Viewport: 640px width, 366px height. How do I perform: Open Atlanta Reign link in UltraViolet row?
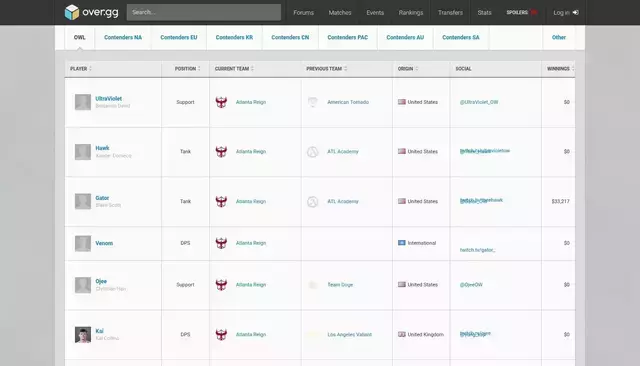click(251, 102)
